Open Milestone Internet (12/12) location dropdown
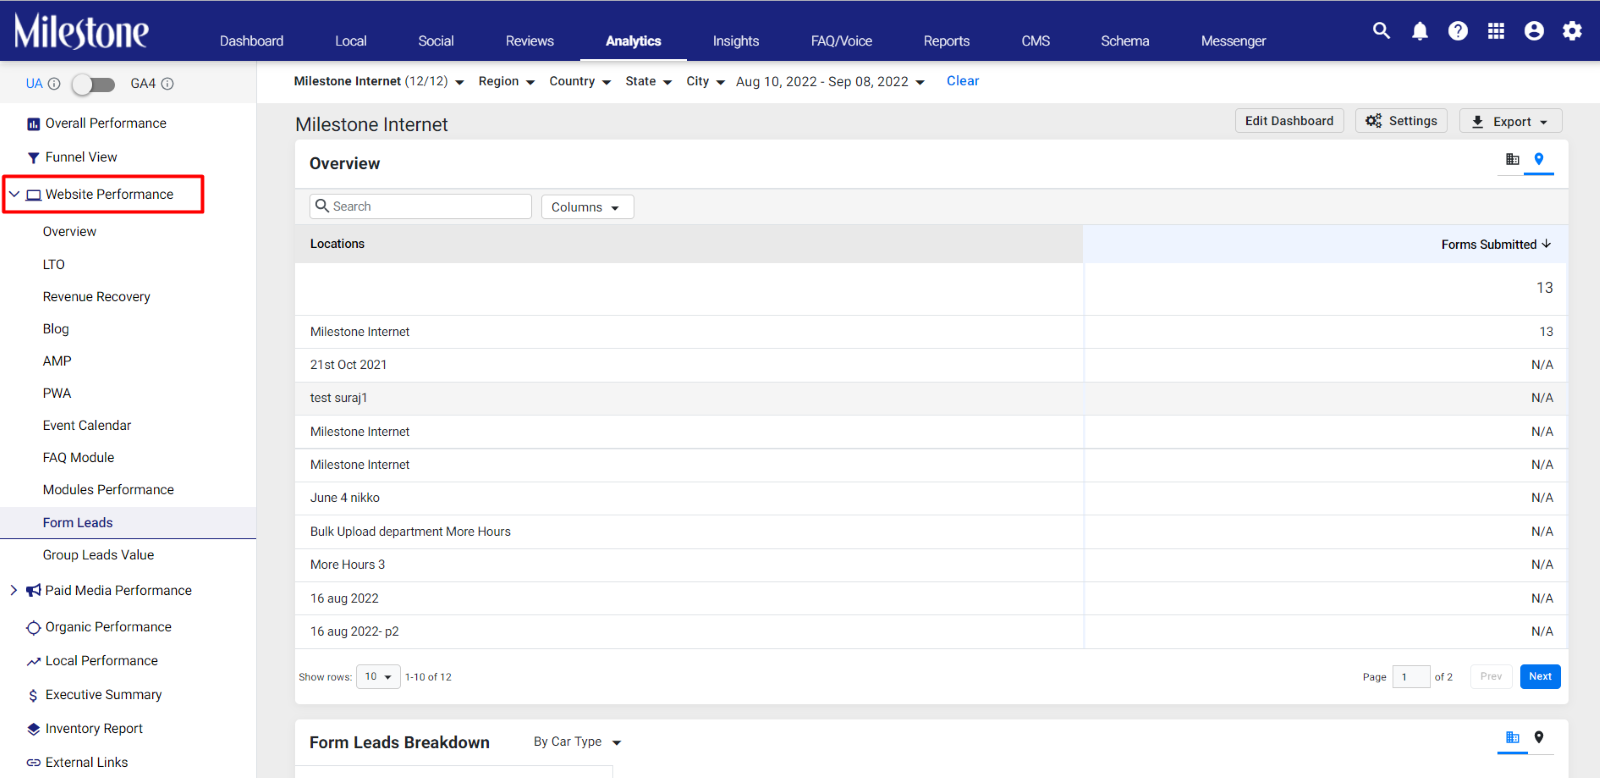Screen dimensions: 1600x778 [379, 82]
